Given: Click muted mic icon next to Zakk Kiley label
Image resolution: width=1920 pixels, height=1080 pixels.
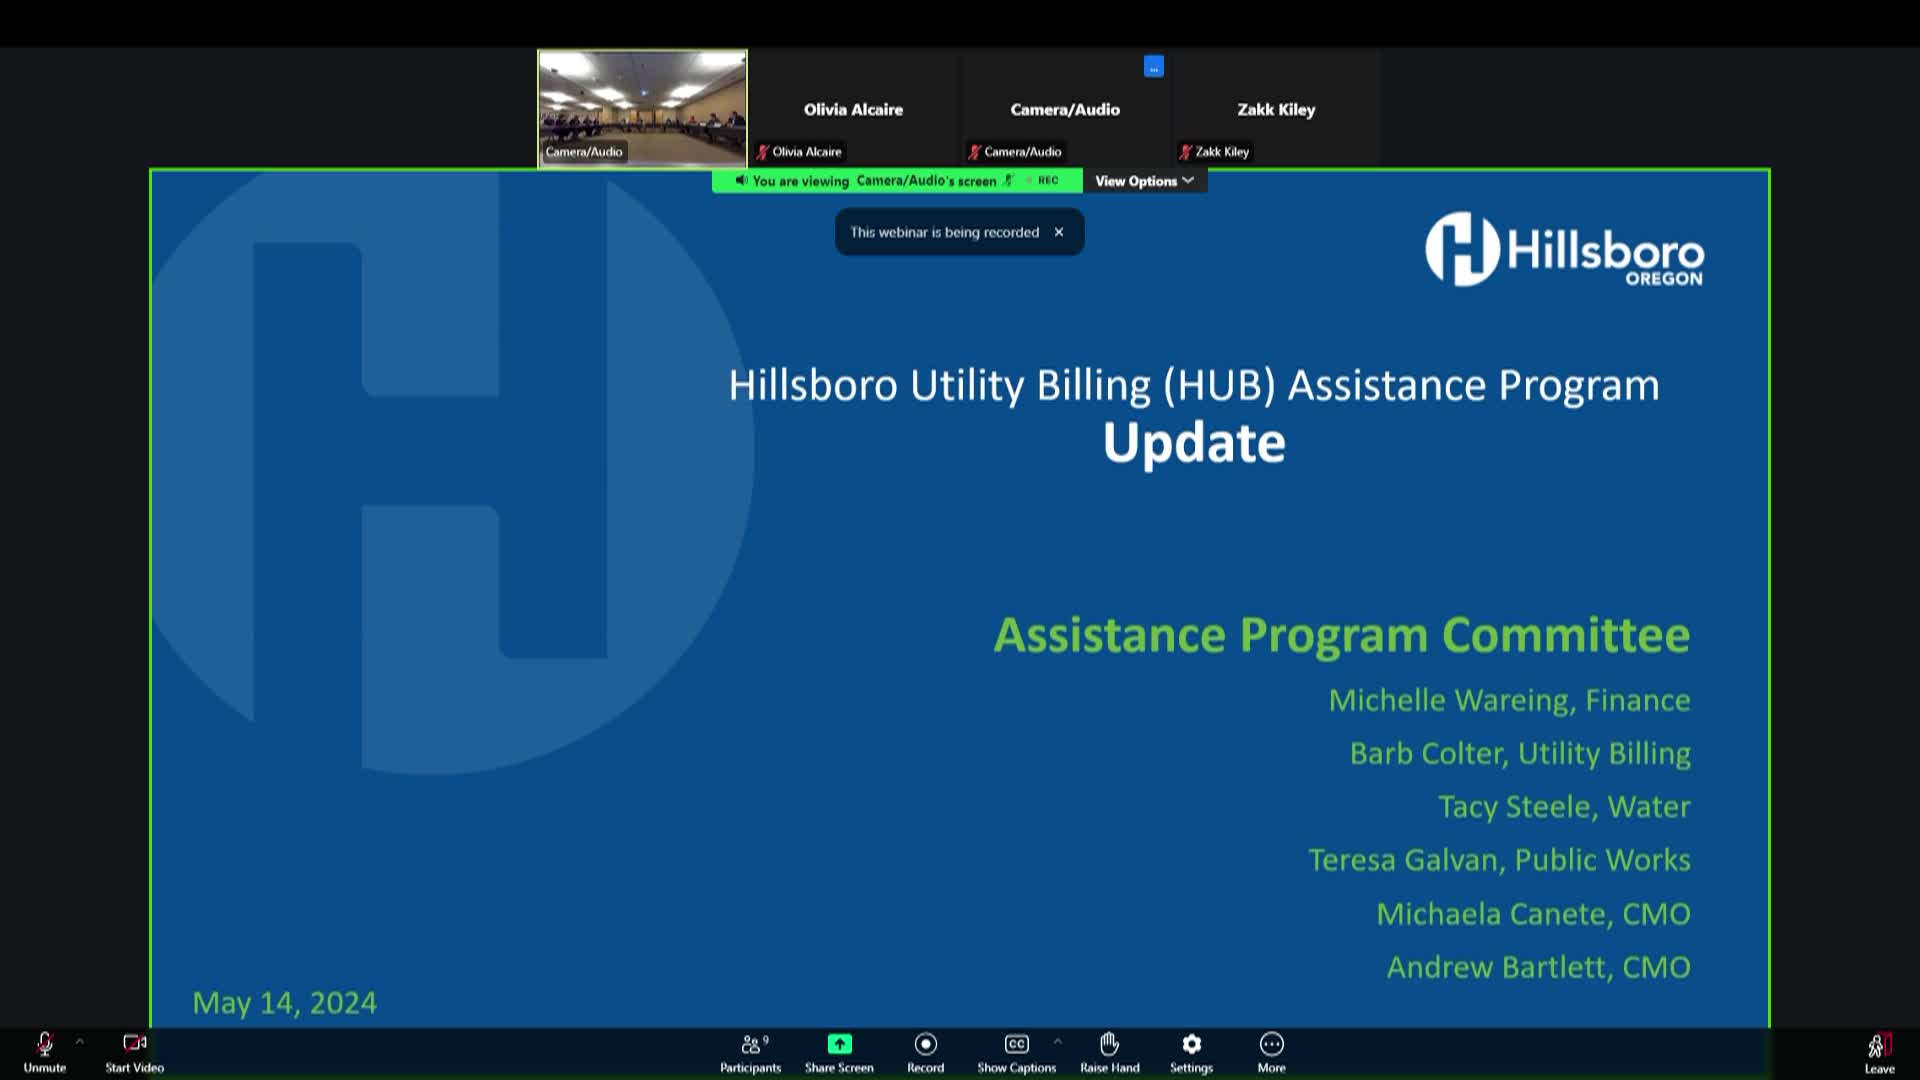Looking at the screenshot, I should 1186,152.
